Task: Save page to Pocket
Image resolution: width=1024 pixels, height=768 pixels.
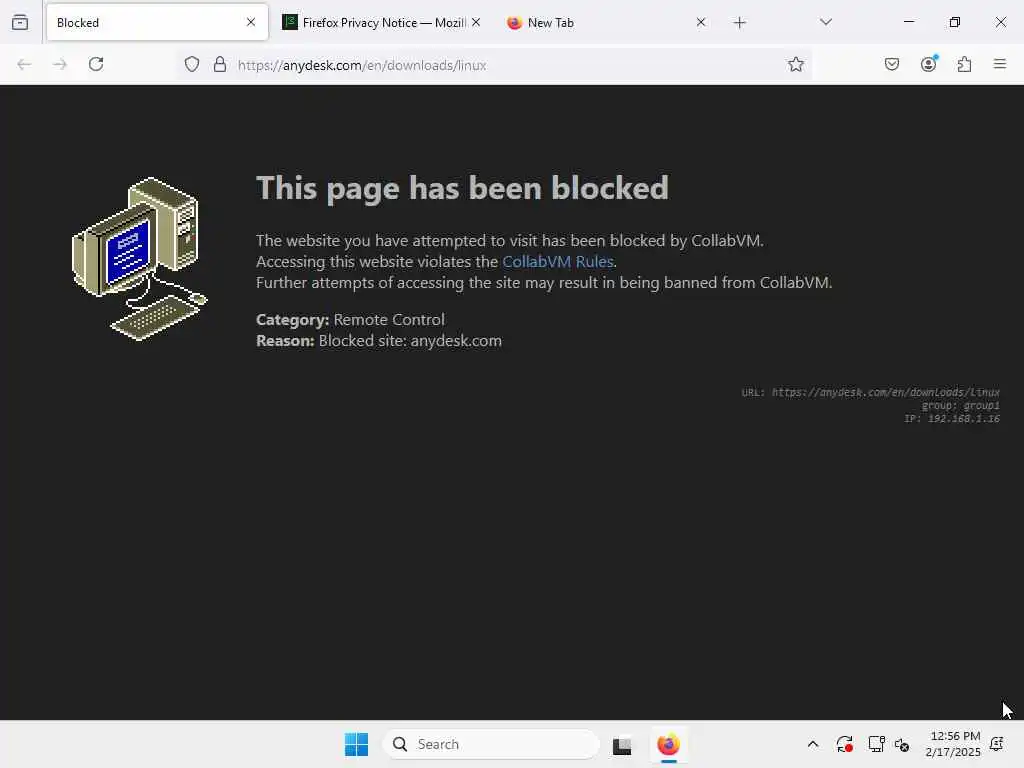Action: (x=892, y=64)
